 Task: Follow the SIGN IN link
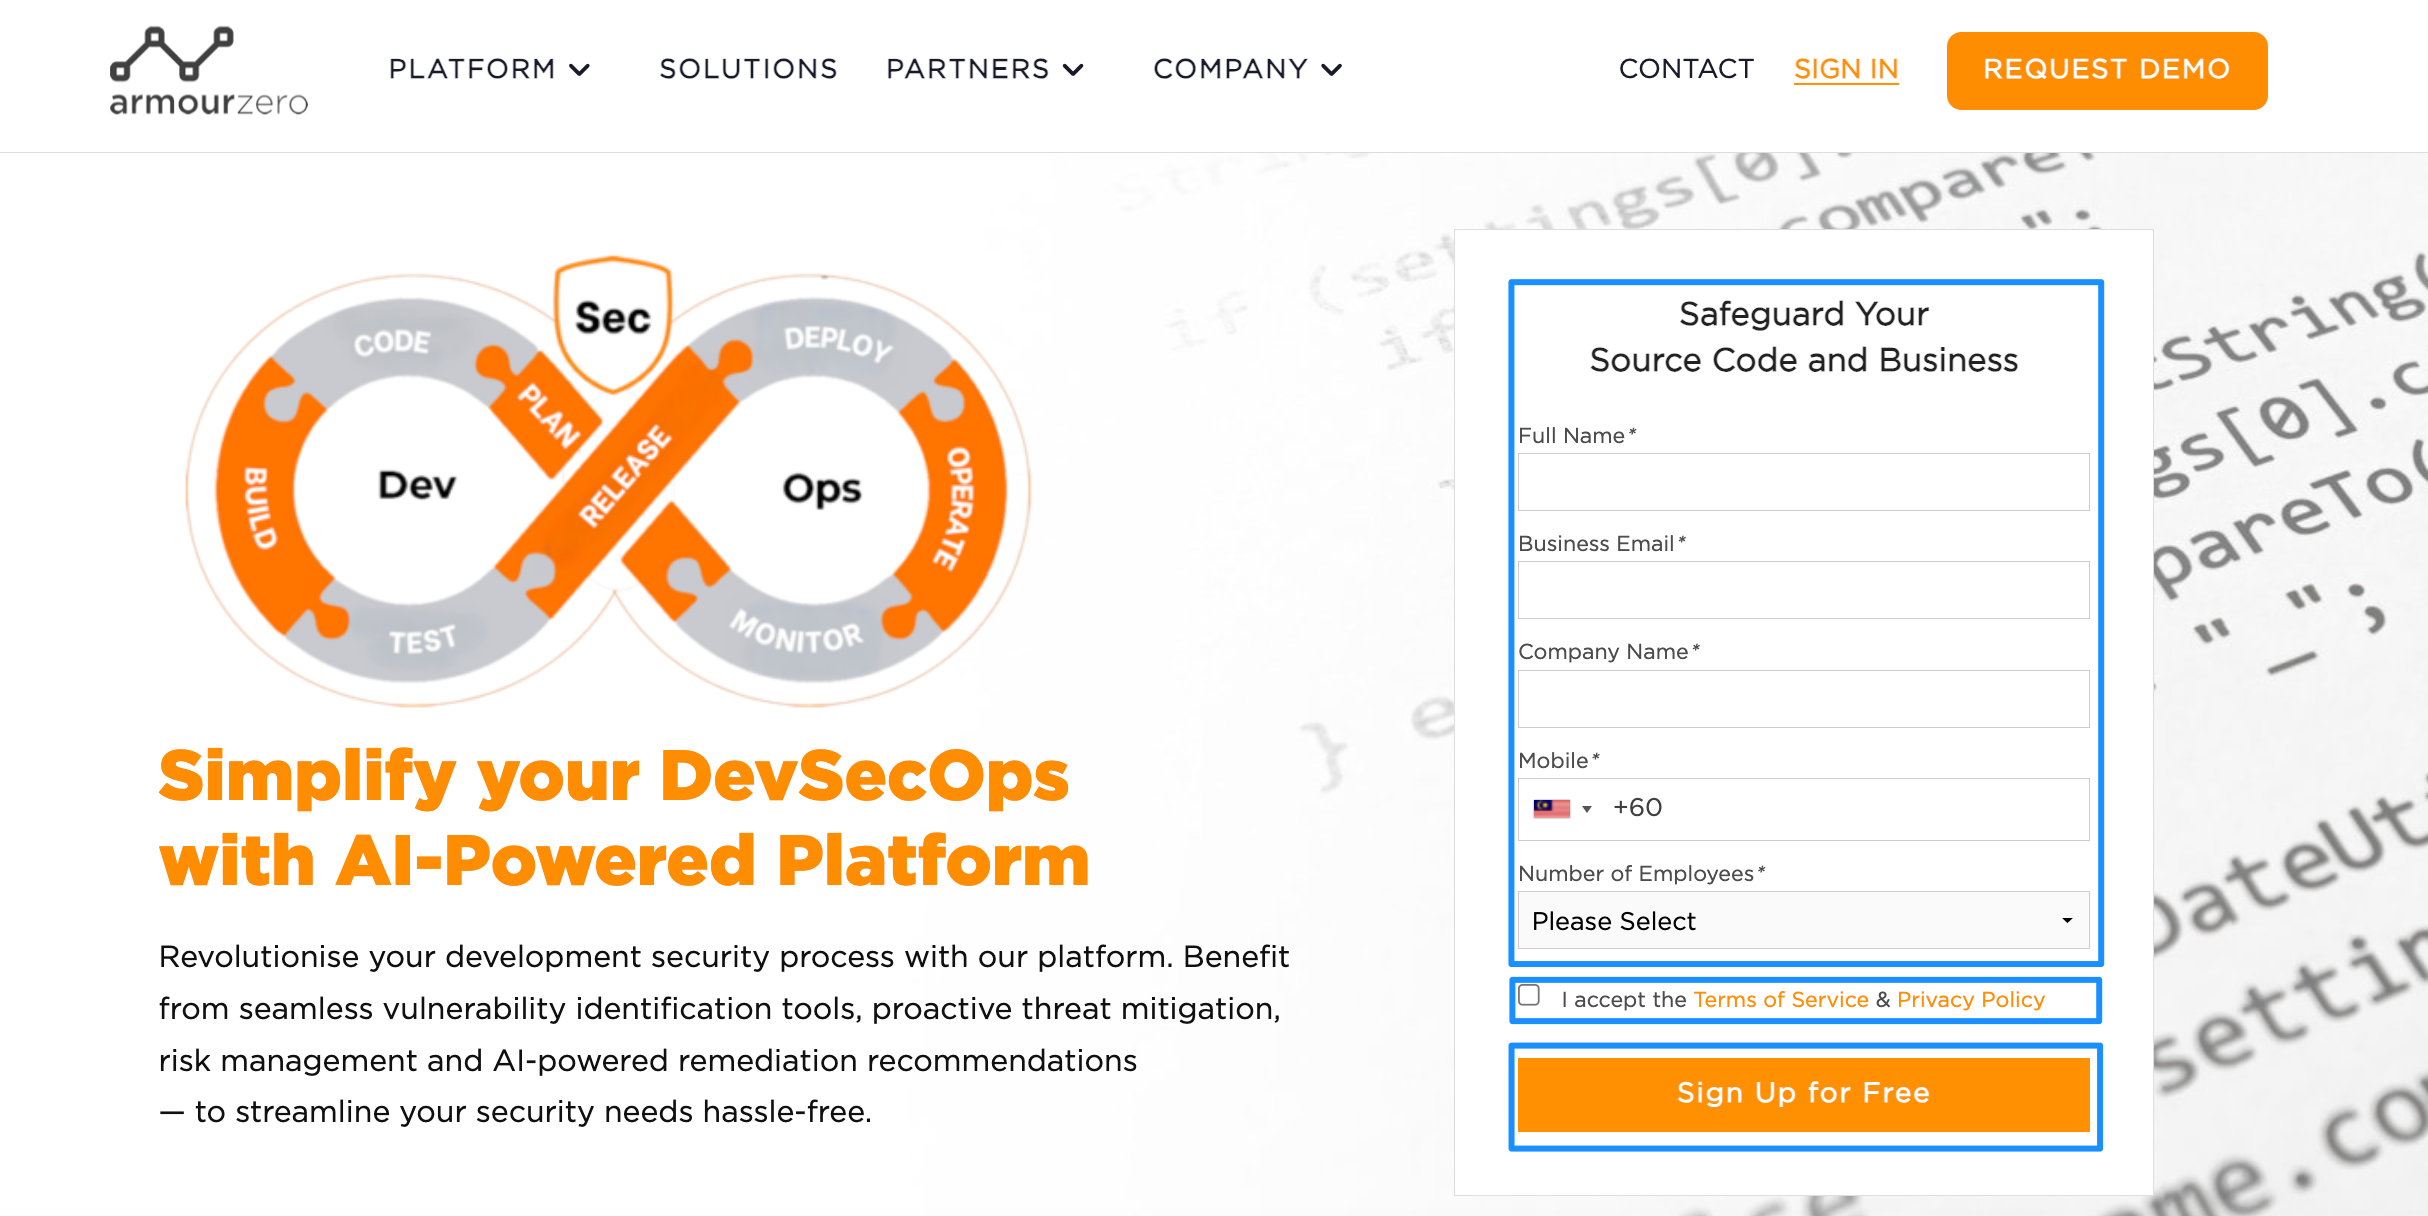(1846, 69)
